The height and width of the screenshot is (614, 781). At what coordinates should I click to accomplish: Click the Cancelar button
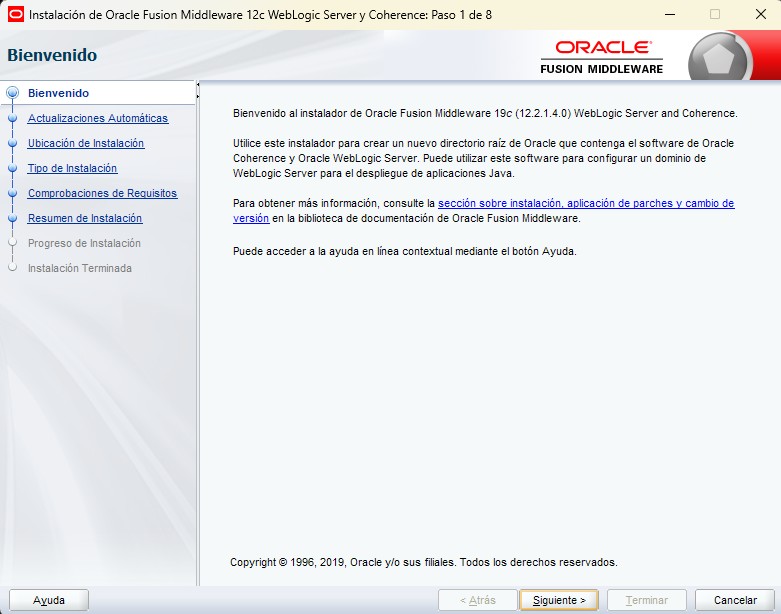point(735,600)
